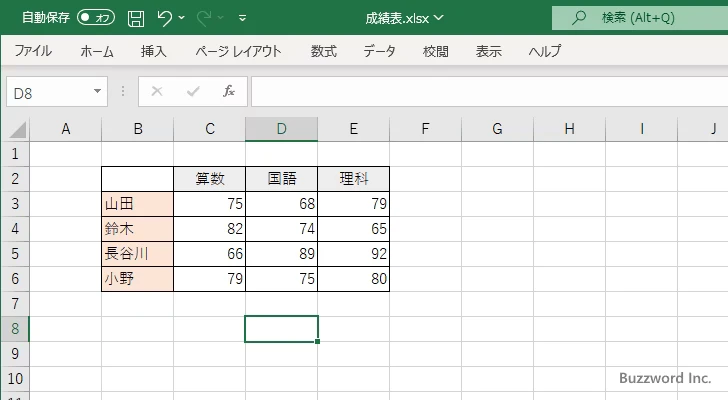Click cell containing 80

pyautogui.click(x=353, y=279)
